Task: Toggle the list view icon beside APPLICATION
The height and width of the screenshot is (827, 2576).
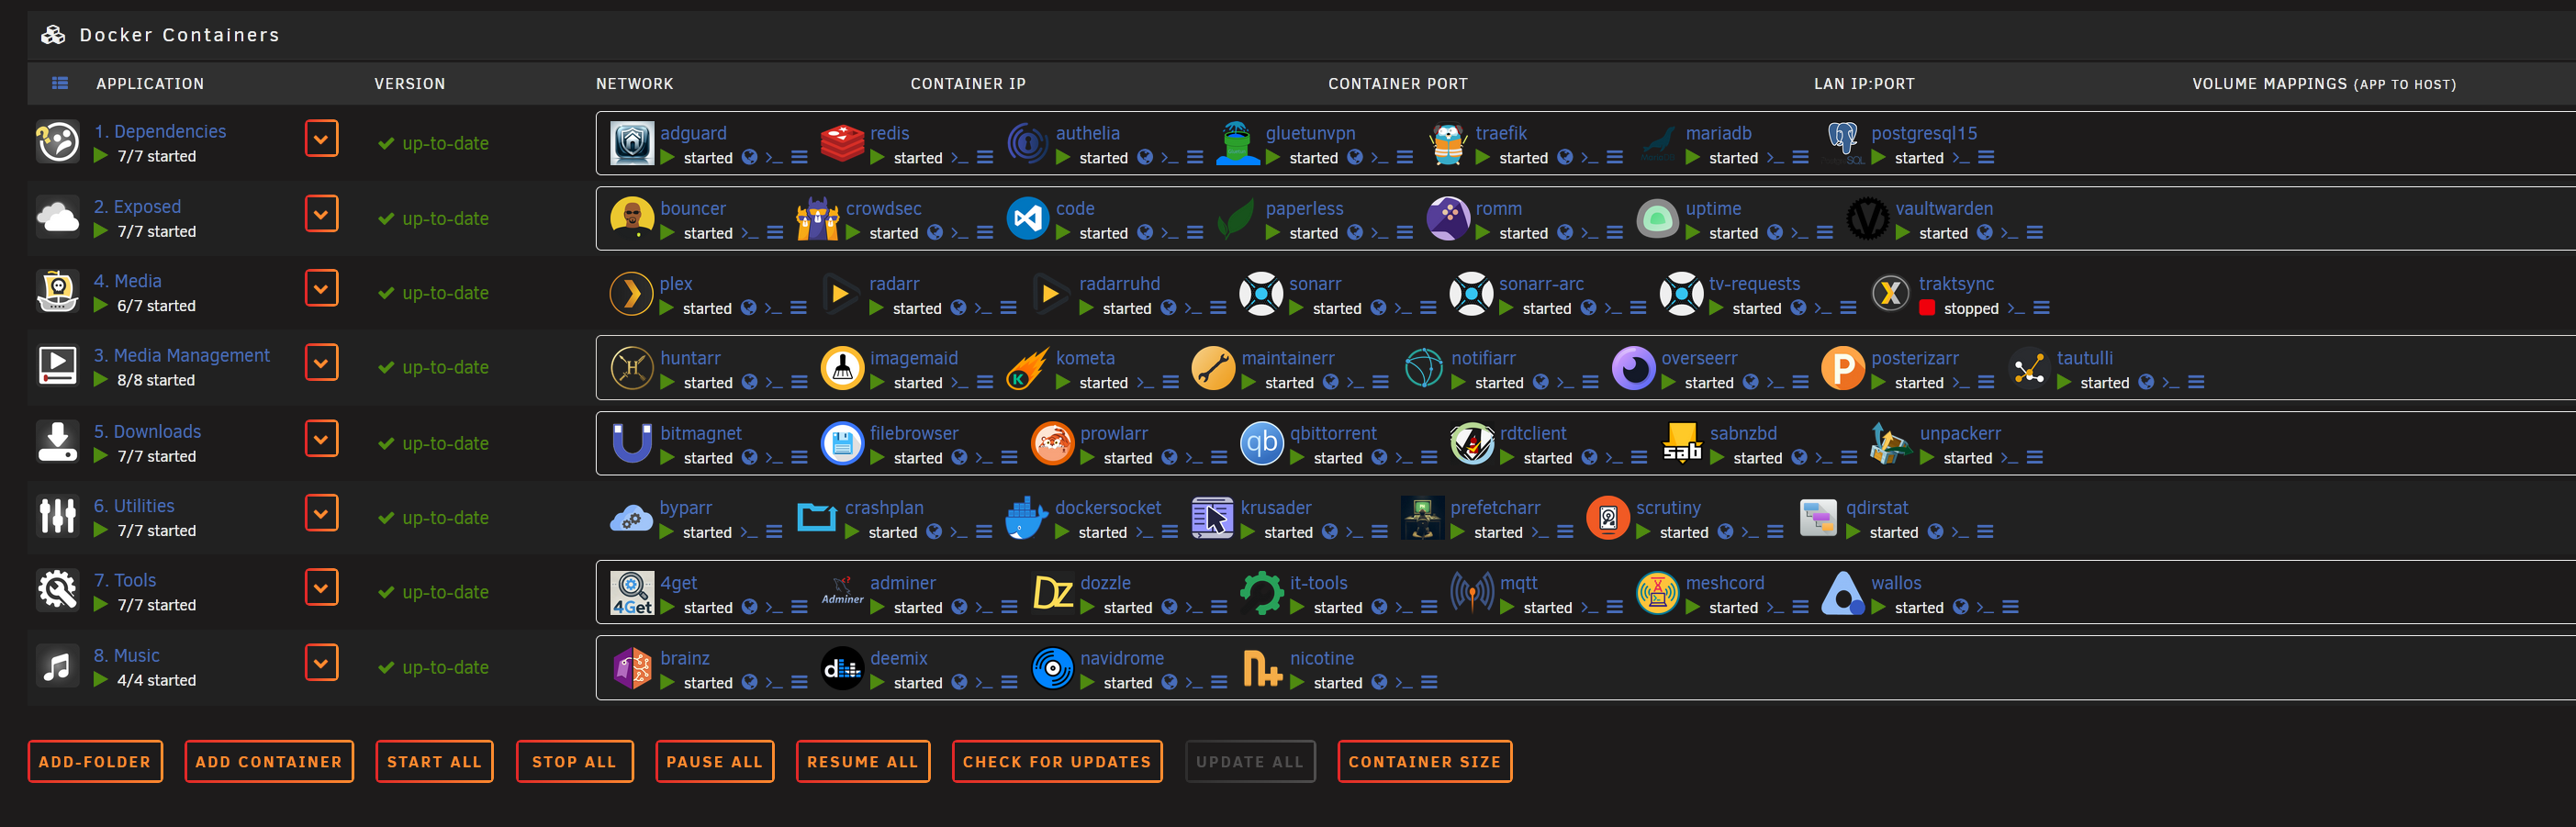Action: pyautogui.click(x=60, y=83)
